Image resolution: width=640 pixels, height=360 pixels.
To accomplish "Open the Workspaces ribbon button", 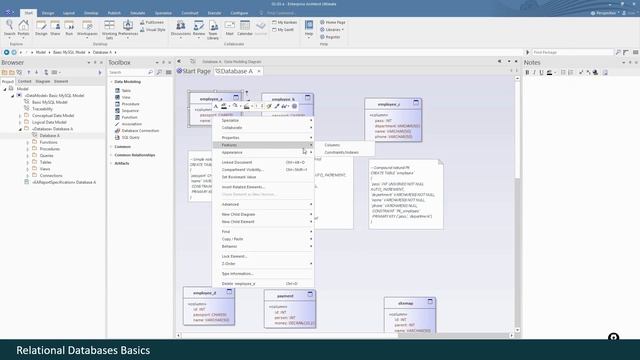I will pyautogui.click(x=87, y=28).
